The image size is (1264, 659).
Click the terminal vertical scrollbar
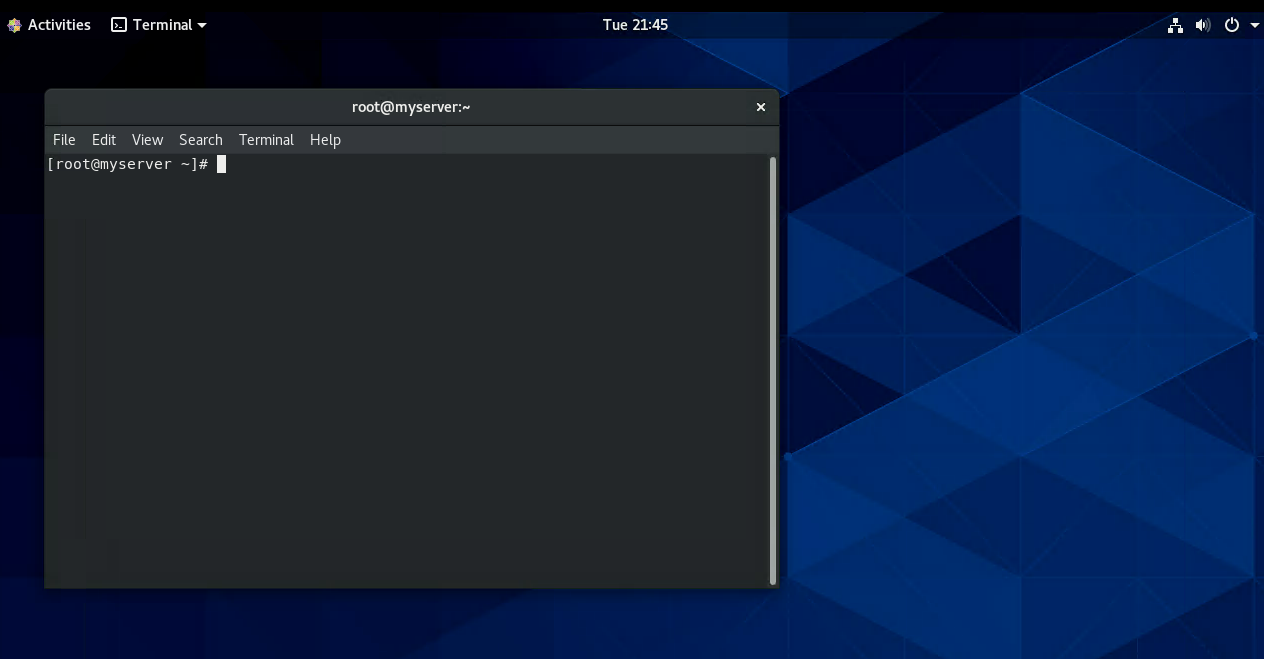click(773, 370)
